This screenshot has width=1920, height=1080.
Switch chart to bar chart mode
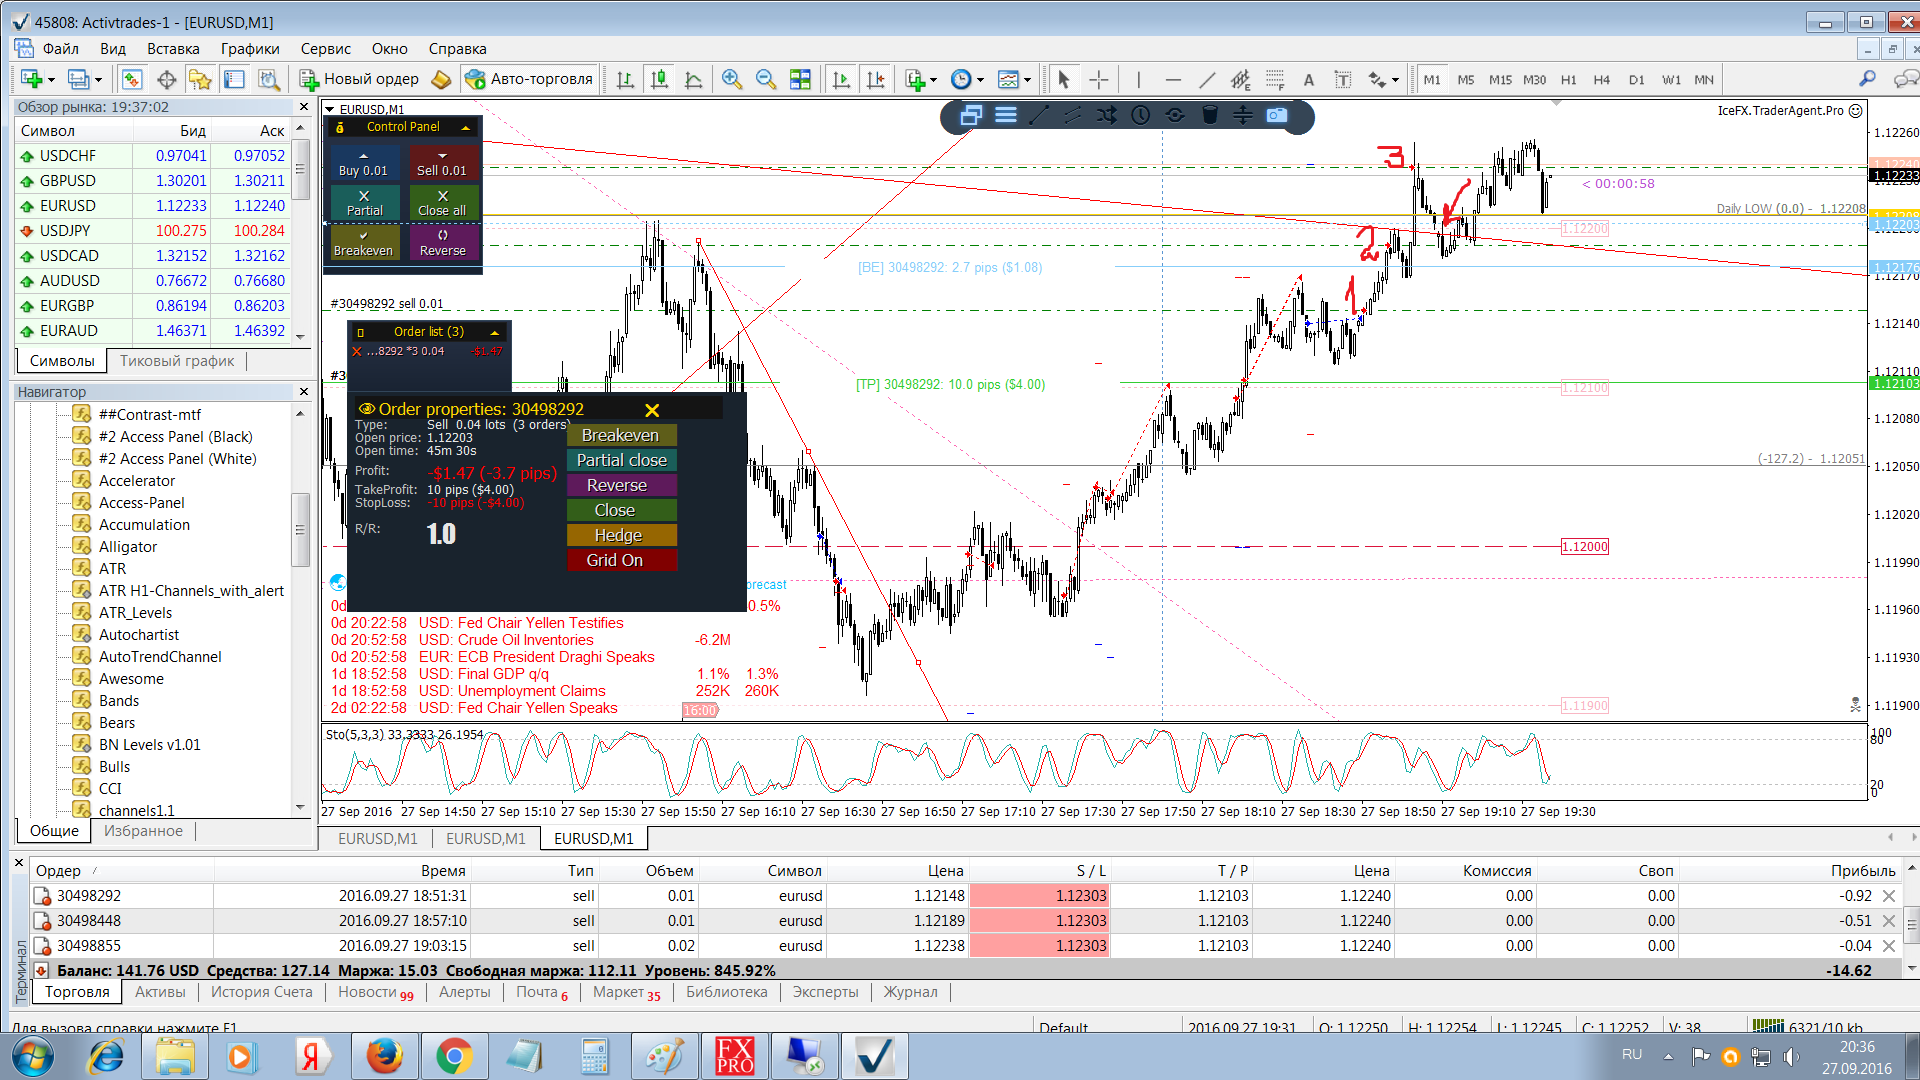(x=625, y=79)
